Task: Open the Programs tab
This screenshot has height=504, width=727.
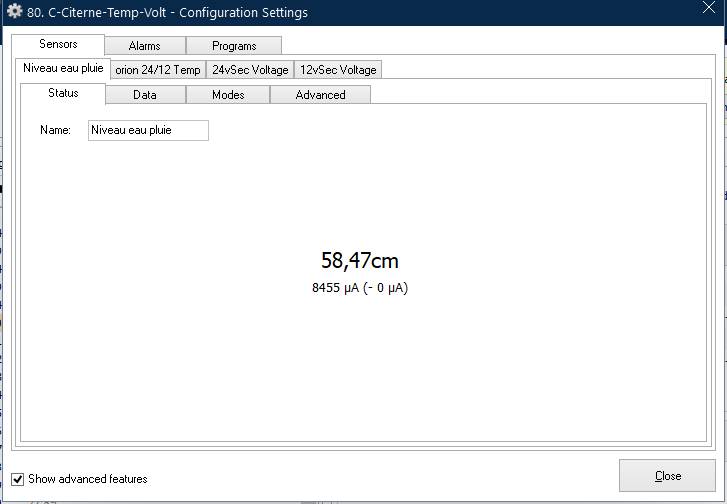Action: 234,46
